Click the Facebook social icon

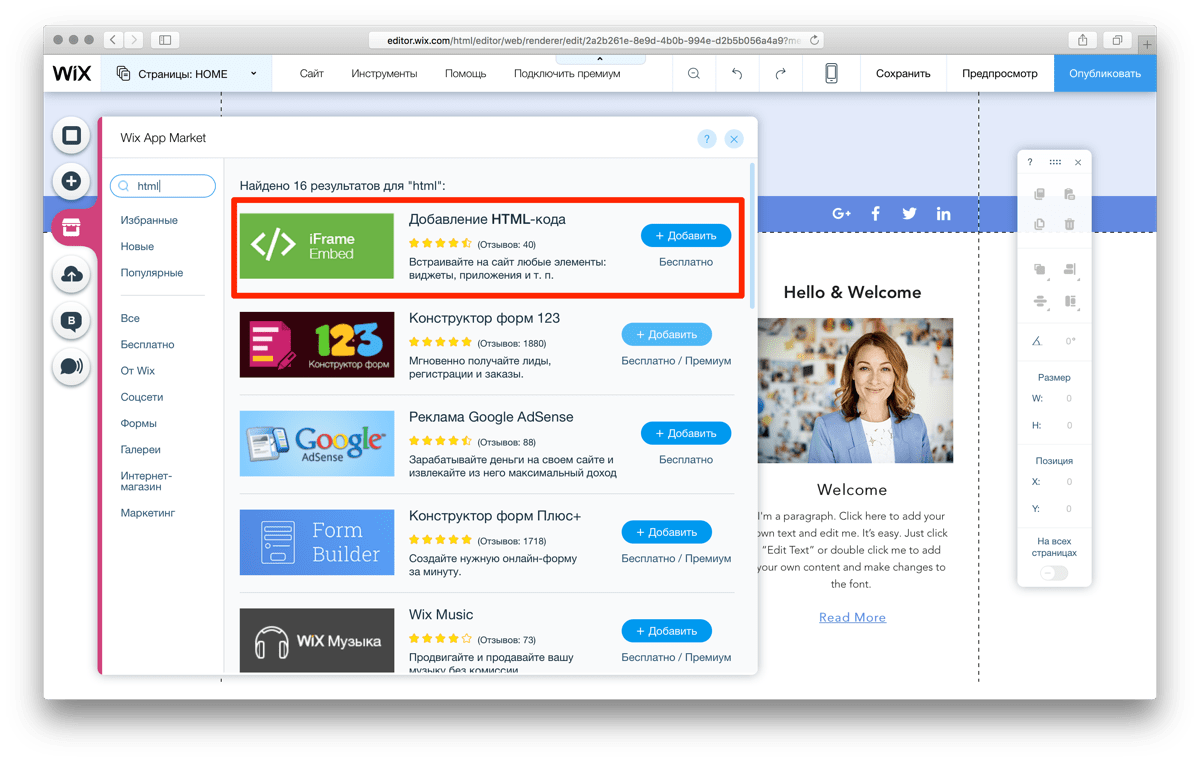[876, 213]
